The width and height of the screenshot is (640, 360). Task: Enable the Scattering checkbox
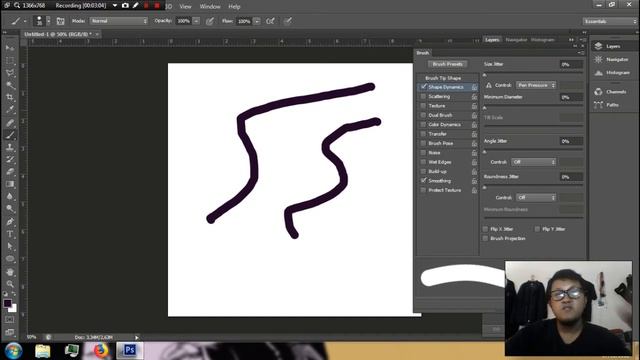coord(423,96)
